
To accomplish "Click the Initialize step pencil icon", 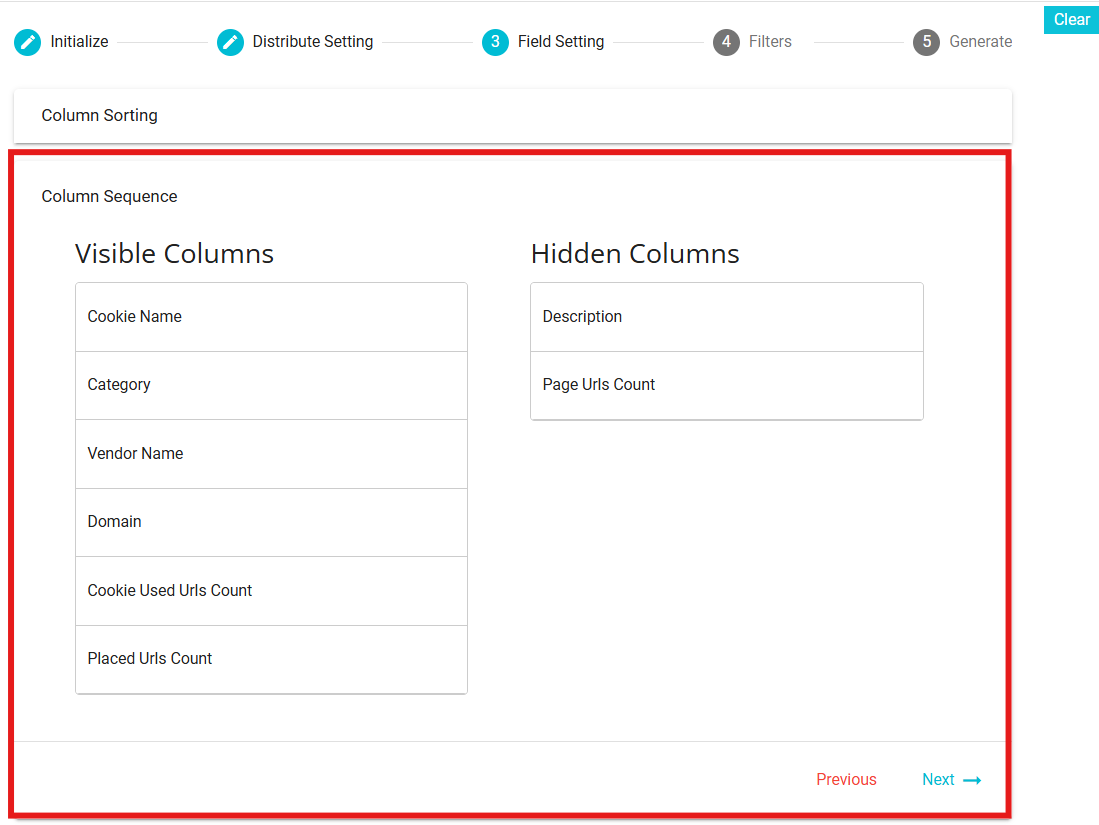I will [28, 42].
